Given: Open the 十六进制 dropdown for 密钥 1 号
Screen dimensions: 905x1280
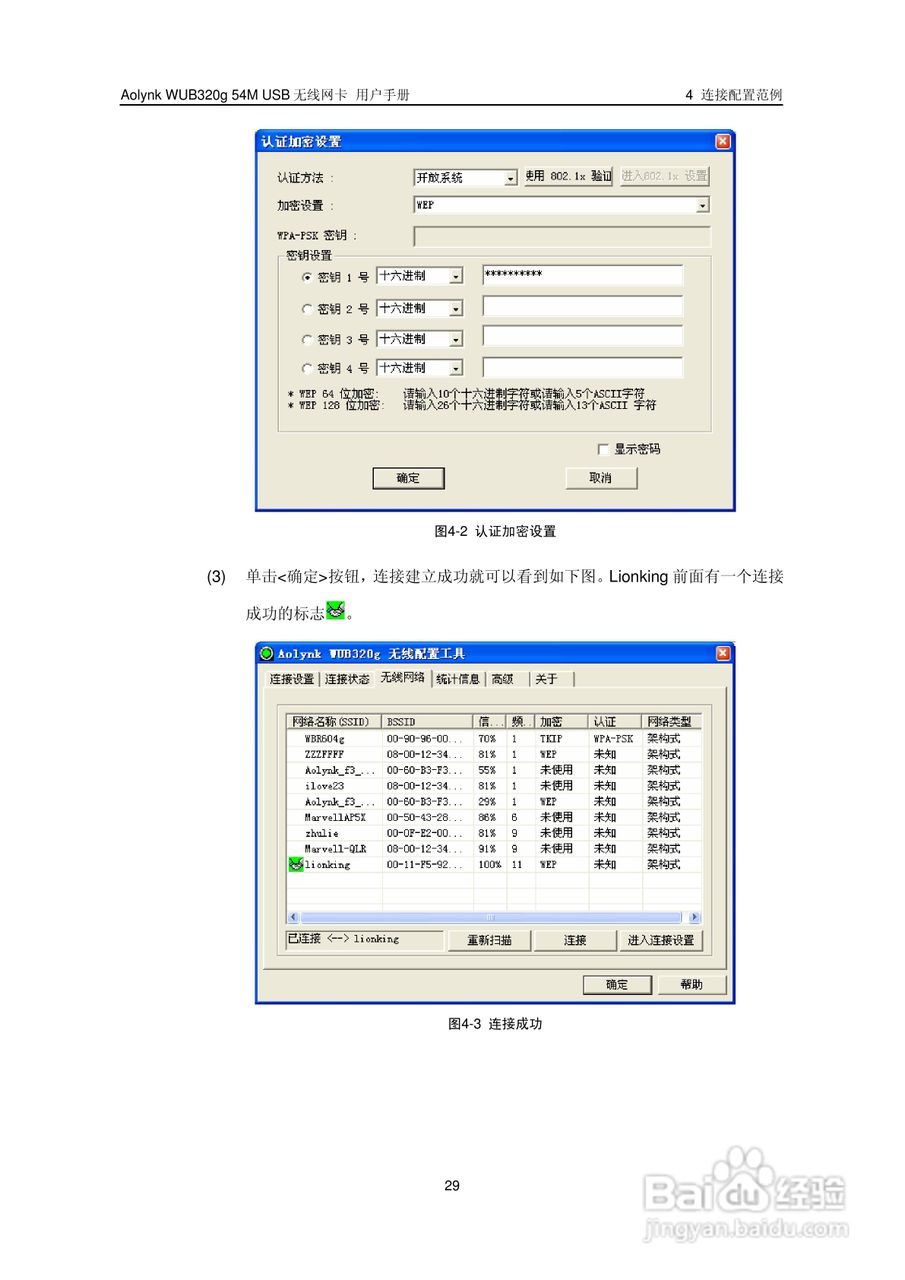Looking at the screenshot, I should [x=420, y=276].
